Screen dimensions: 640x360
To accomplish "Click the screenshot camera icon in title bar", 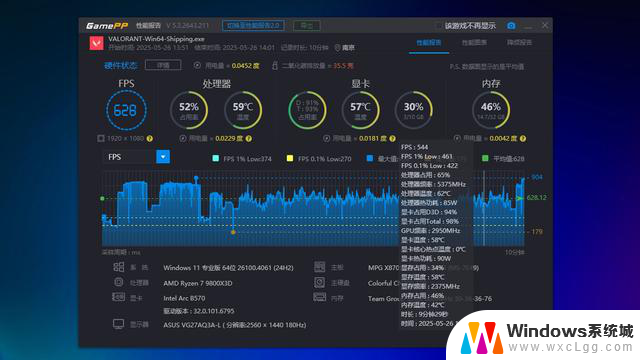I will point(511,26).
